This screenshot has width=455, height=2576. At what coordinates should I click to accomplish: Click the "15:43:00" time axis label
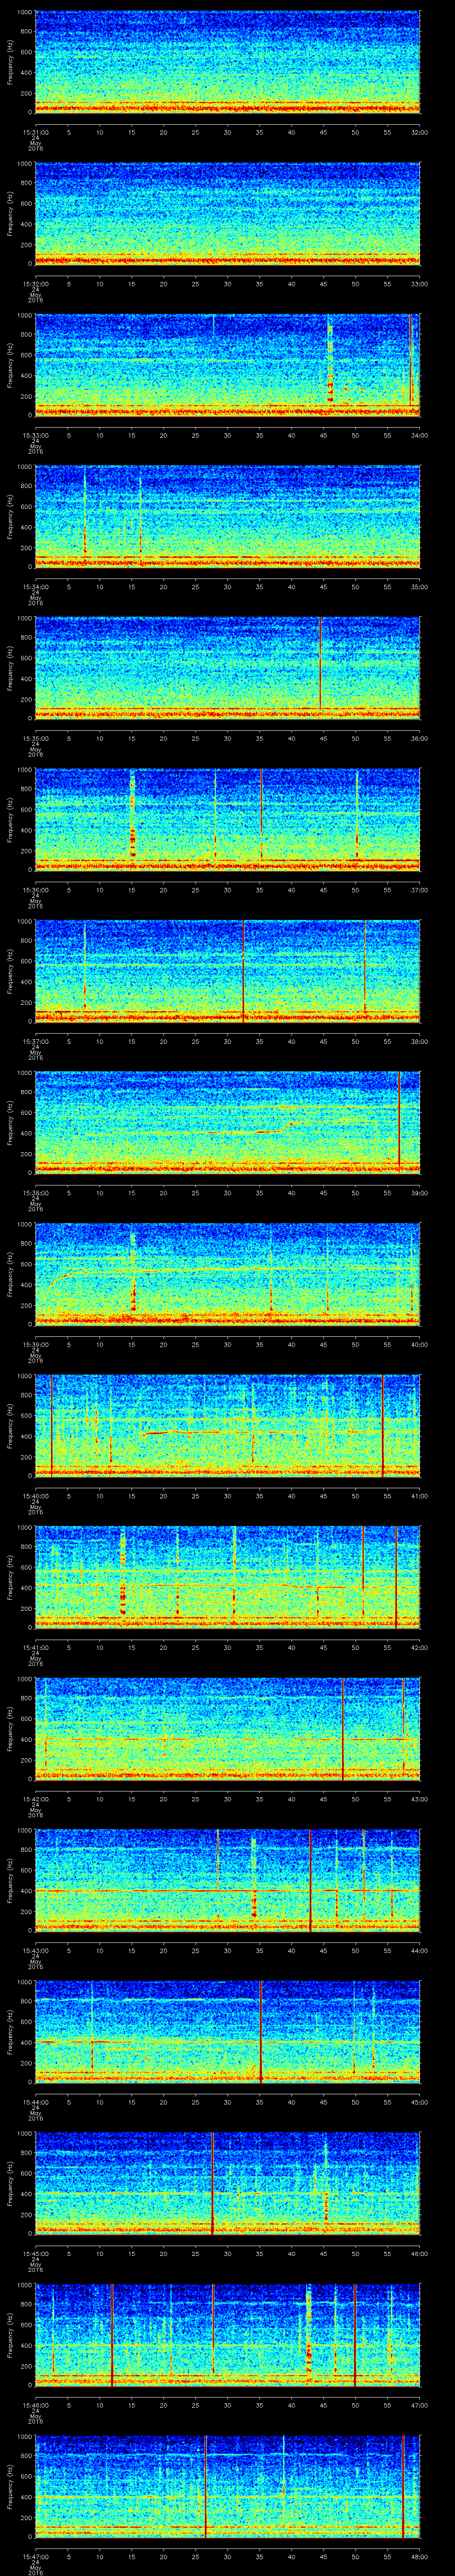pos(35,1951)
